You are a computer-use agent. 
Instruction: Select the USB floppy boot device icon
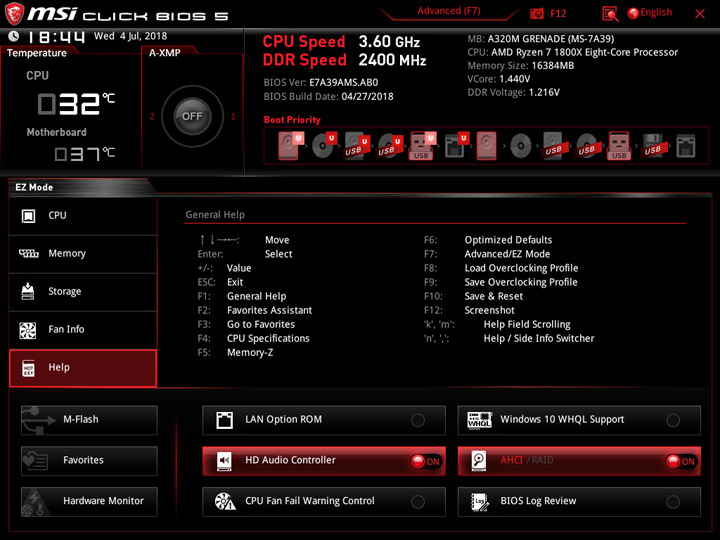[x=652, y=146]
